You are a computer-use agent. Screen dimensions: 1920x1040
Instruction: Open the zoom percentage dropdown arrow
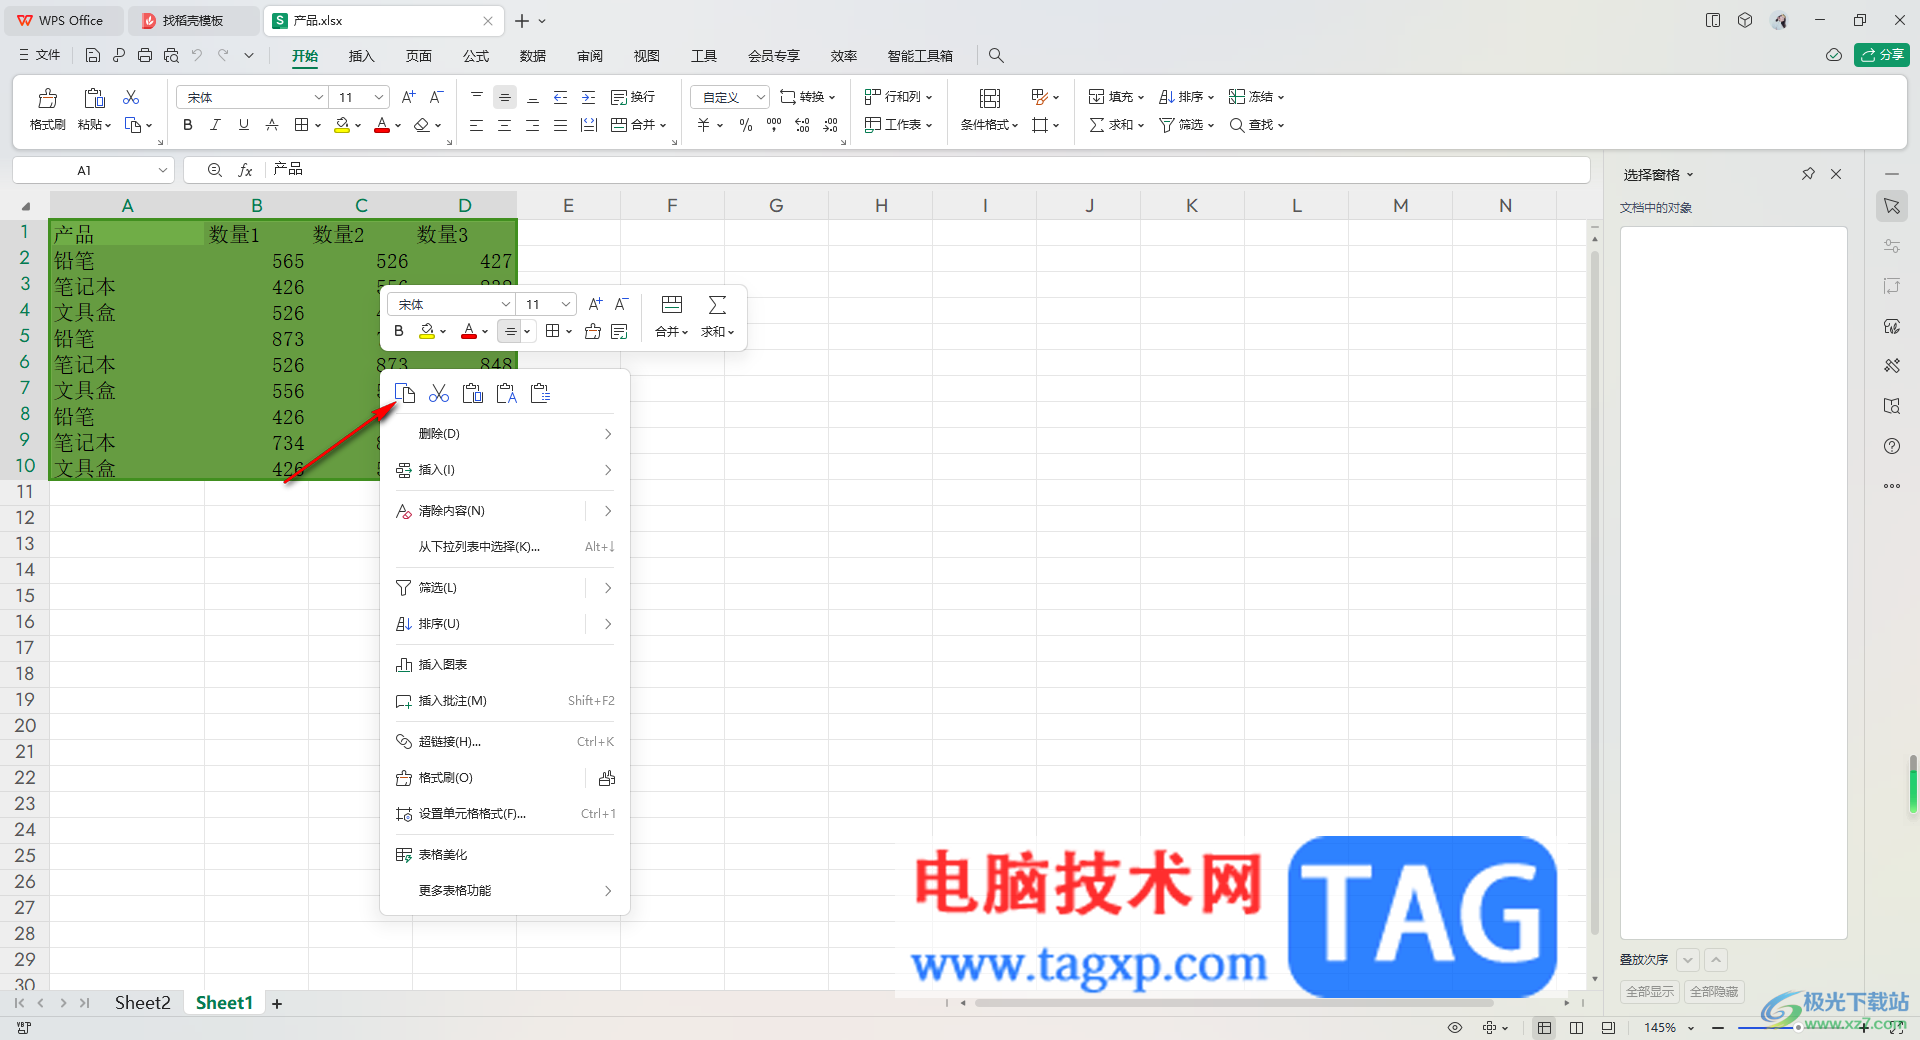pos(1691,1028)
